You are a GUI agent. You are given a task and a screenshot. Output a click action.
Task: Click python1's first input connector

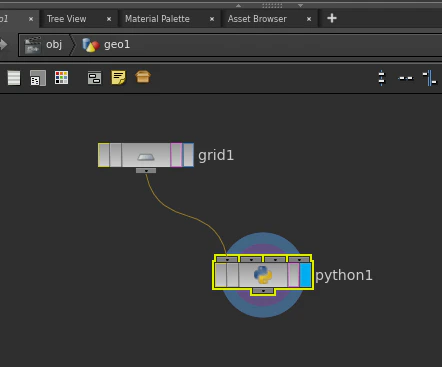227,259
